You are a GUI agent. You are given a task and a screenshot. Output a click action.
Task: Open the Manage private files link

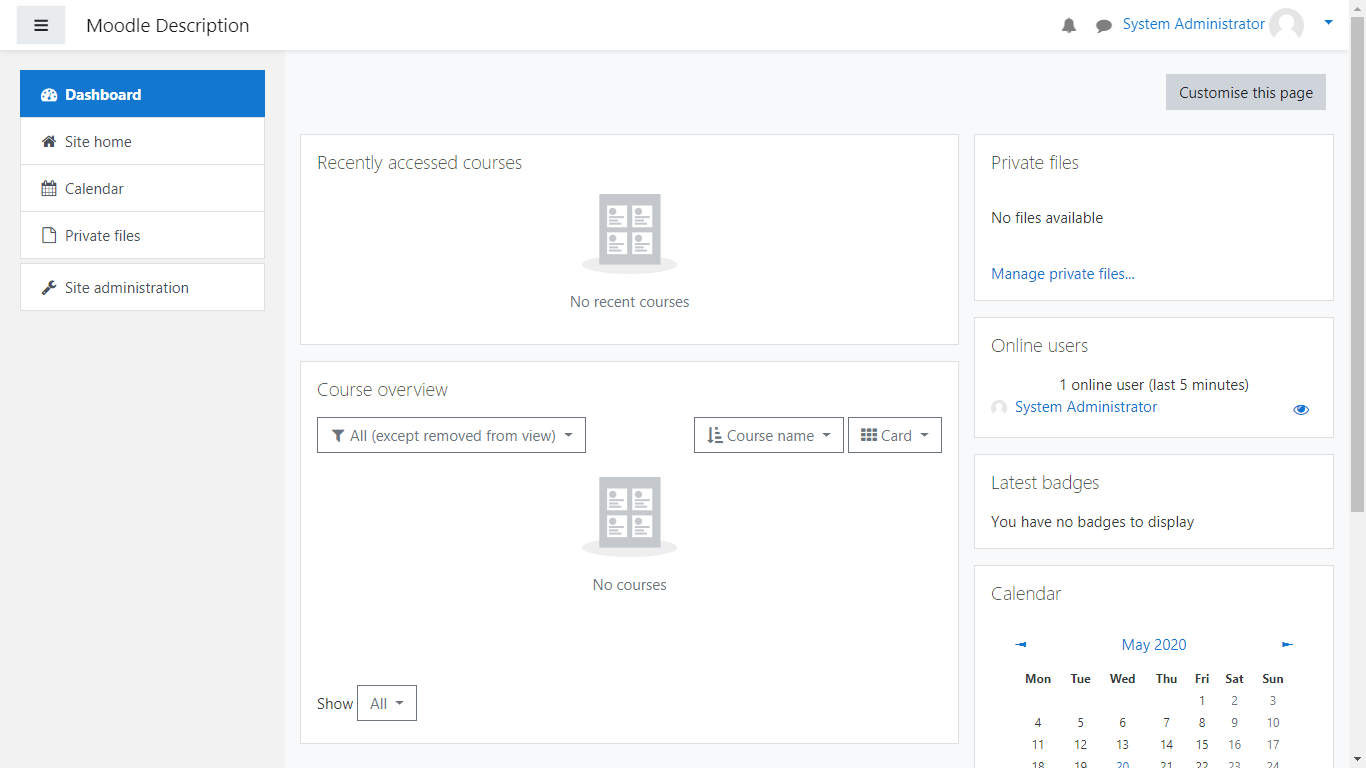point(1062,274)
